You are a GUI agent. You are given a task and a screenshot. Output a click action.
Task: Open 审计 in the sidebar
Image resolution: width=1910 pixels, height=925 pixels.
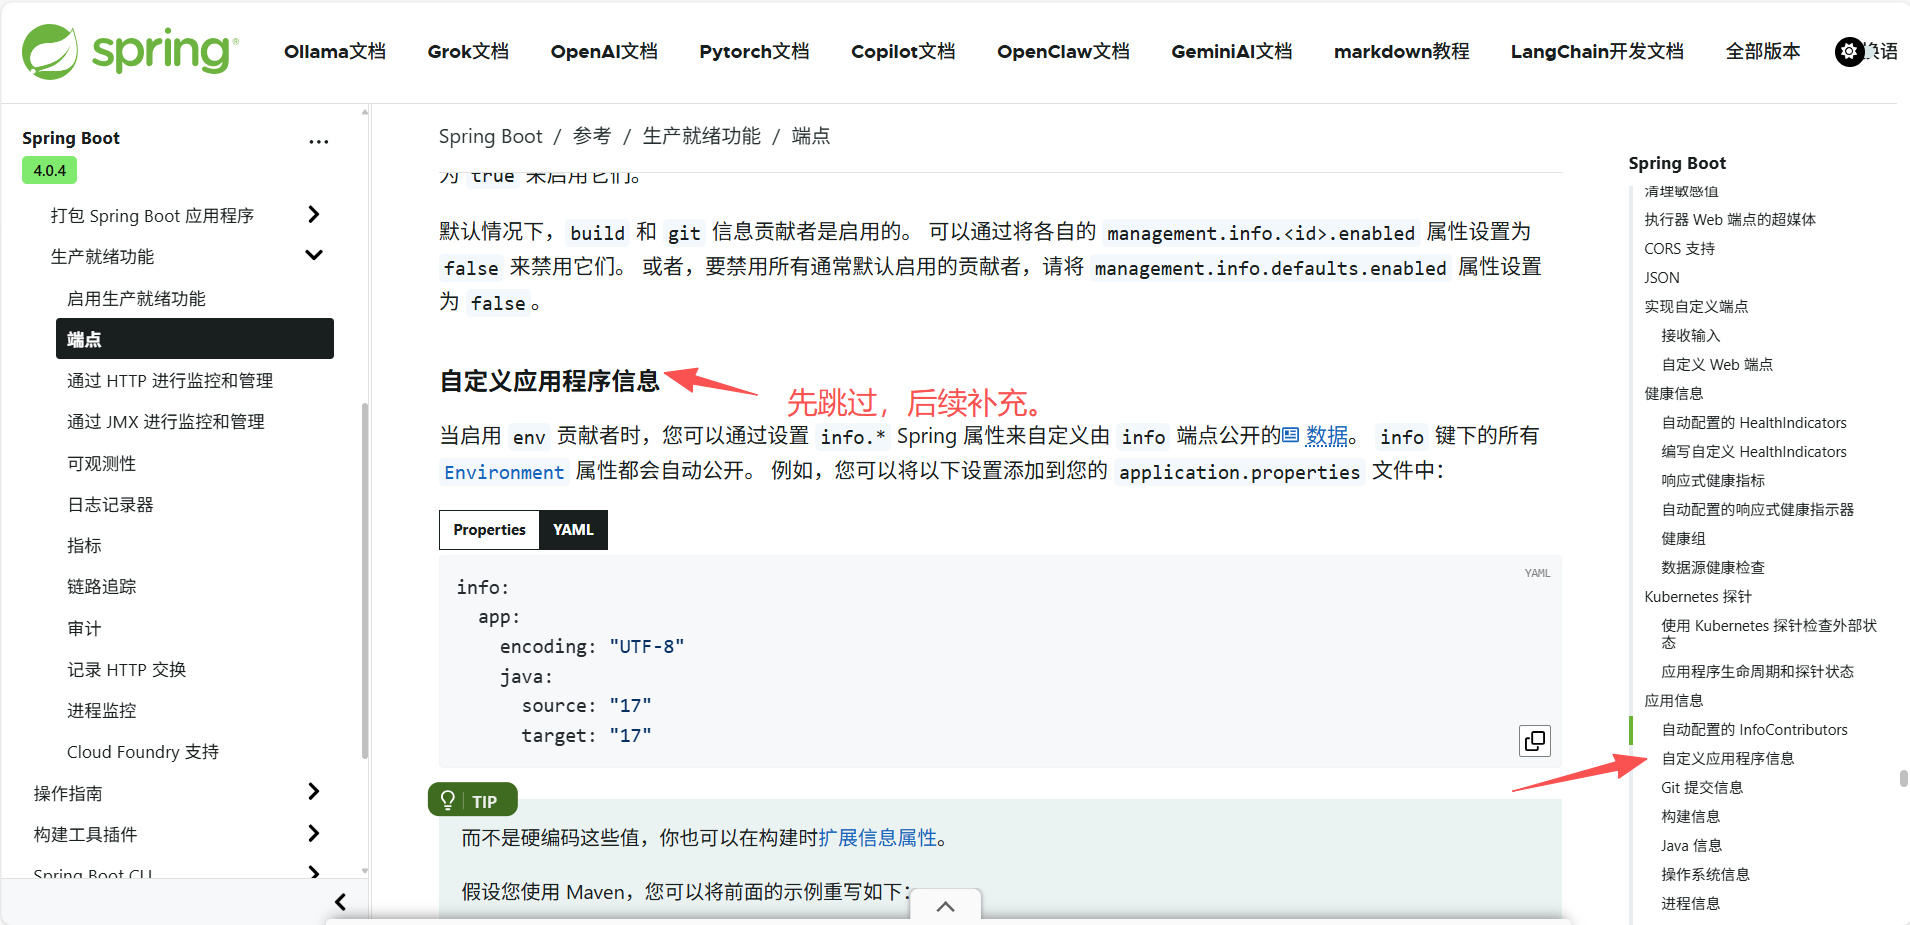click(x=84, y=628)
